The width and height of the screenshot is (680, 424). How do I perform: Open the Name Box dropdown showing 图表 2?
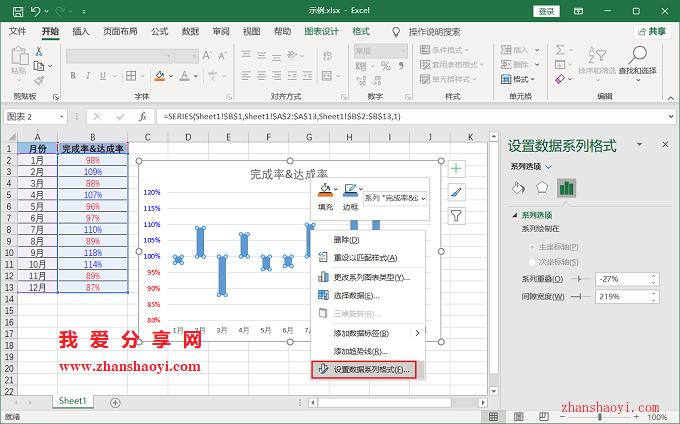[x=62, y=117]
